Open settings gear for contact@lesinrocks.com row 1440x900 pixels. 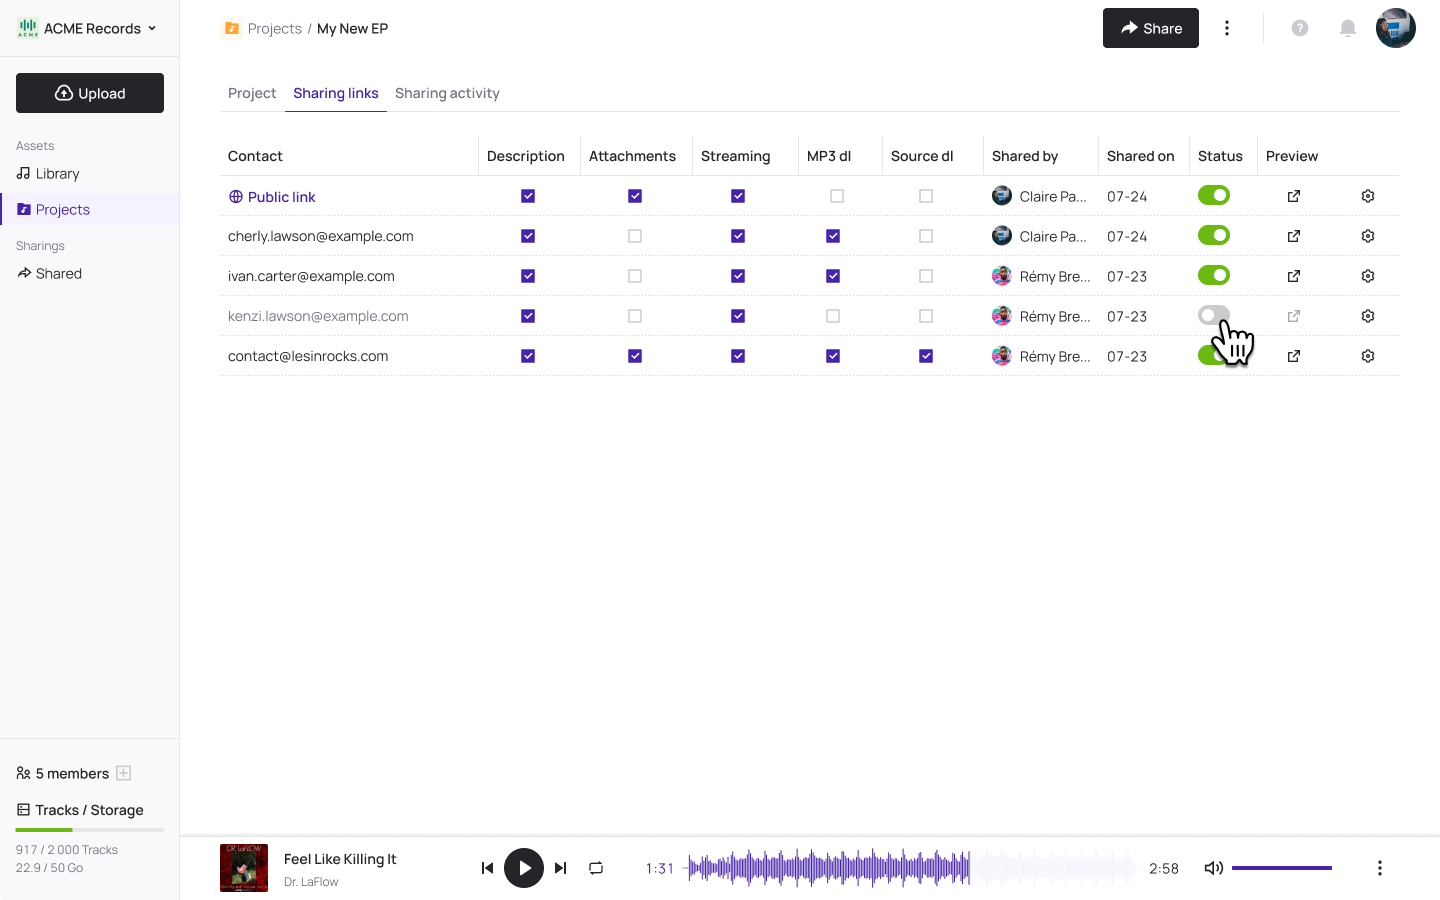(x=1368, y=356)
